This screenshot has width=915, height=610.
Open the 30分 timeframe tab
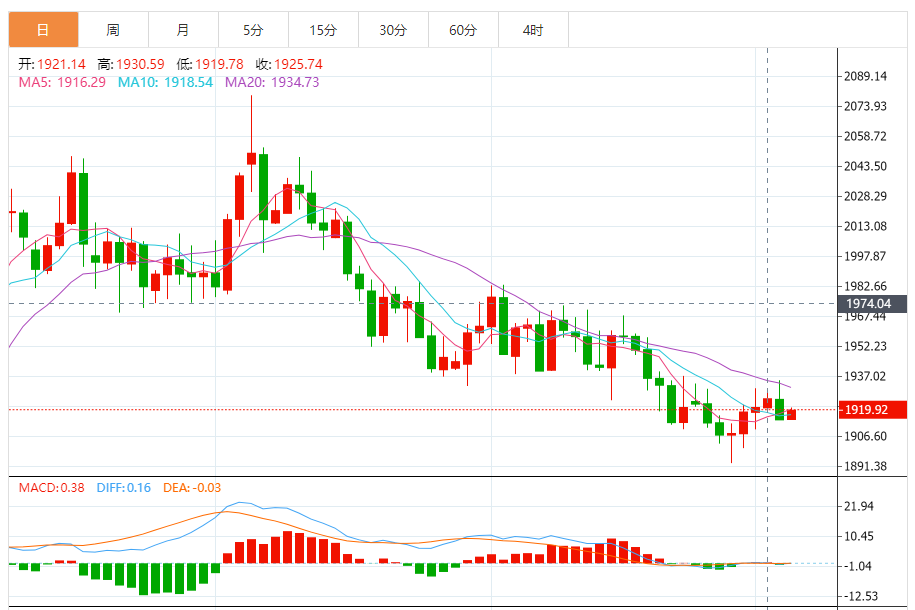[x=393, y=30]
